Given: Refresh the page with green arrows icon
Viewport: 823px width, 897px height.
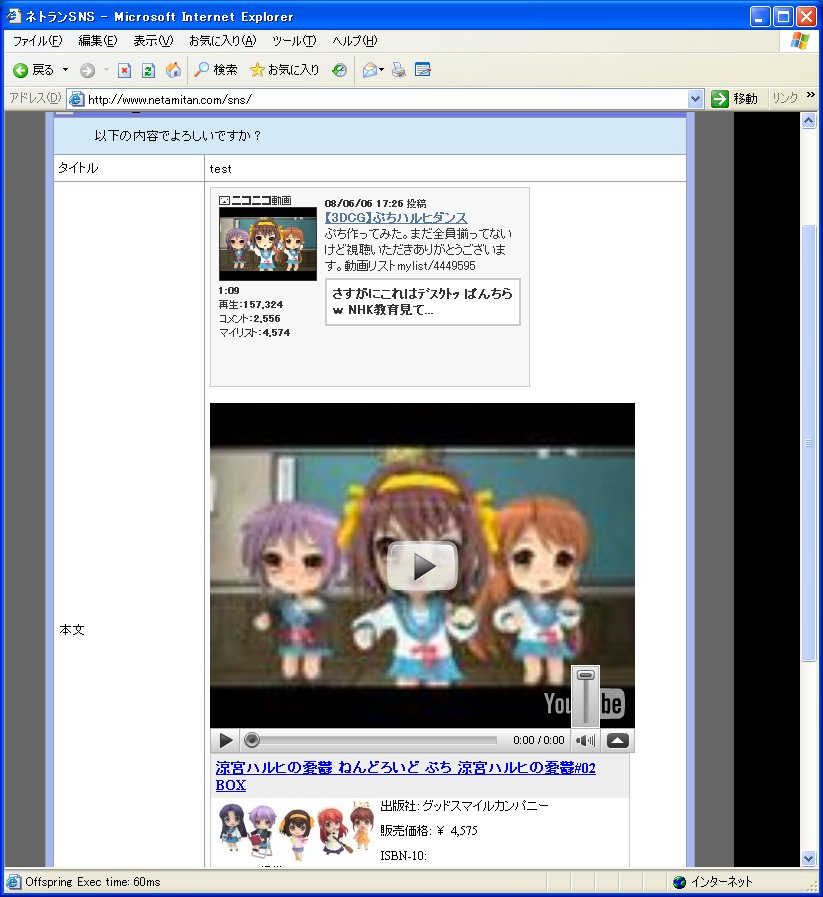Looking at the screenshot, I should click(x=148, y=70).
